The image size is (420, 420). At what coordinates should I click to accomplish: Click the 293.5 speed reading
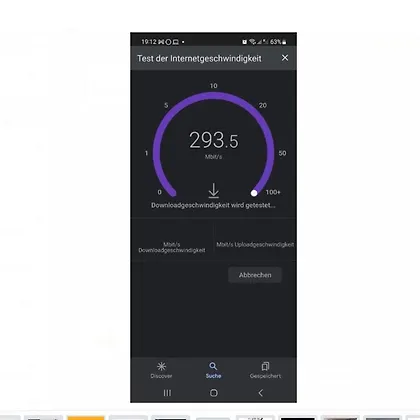[x=214, y=140]
